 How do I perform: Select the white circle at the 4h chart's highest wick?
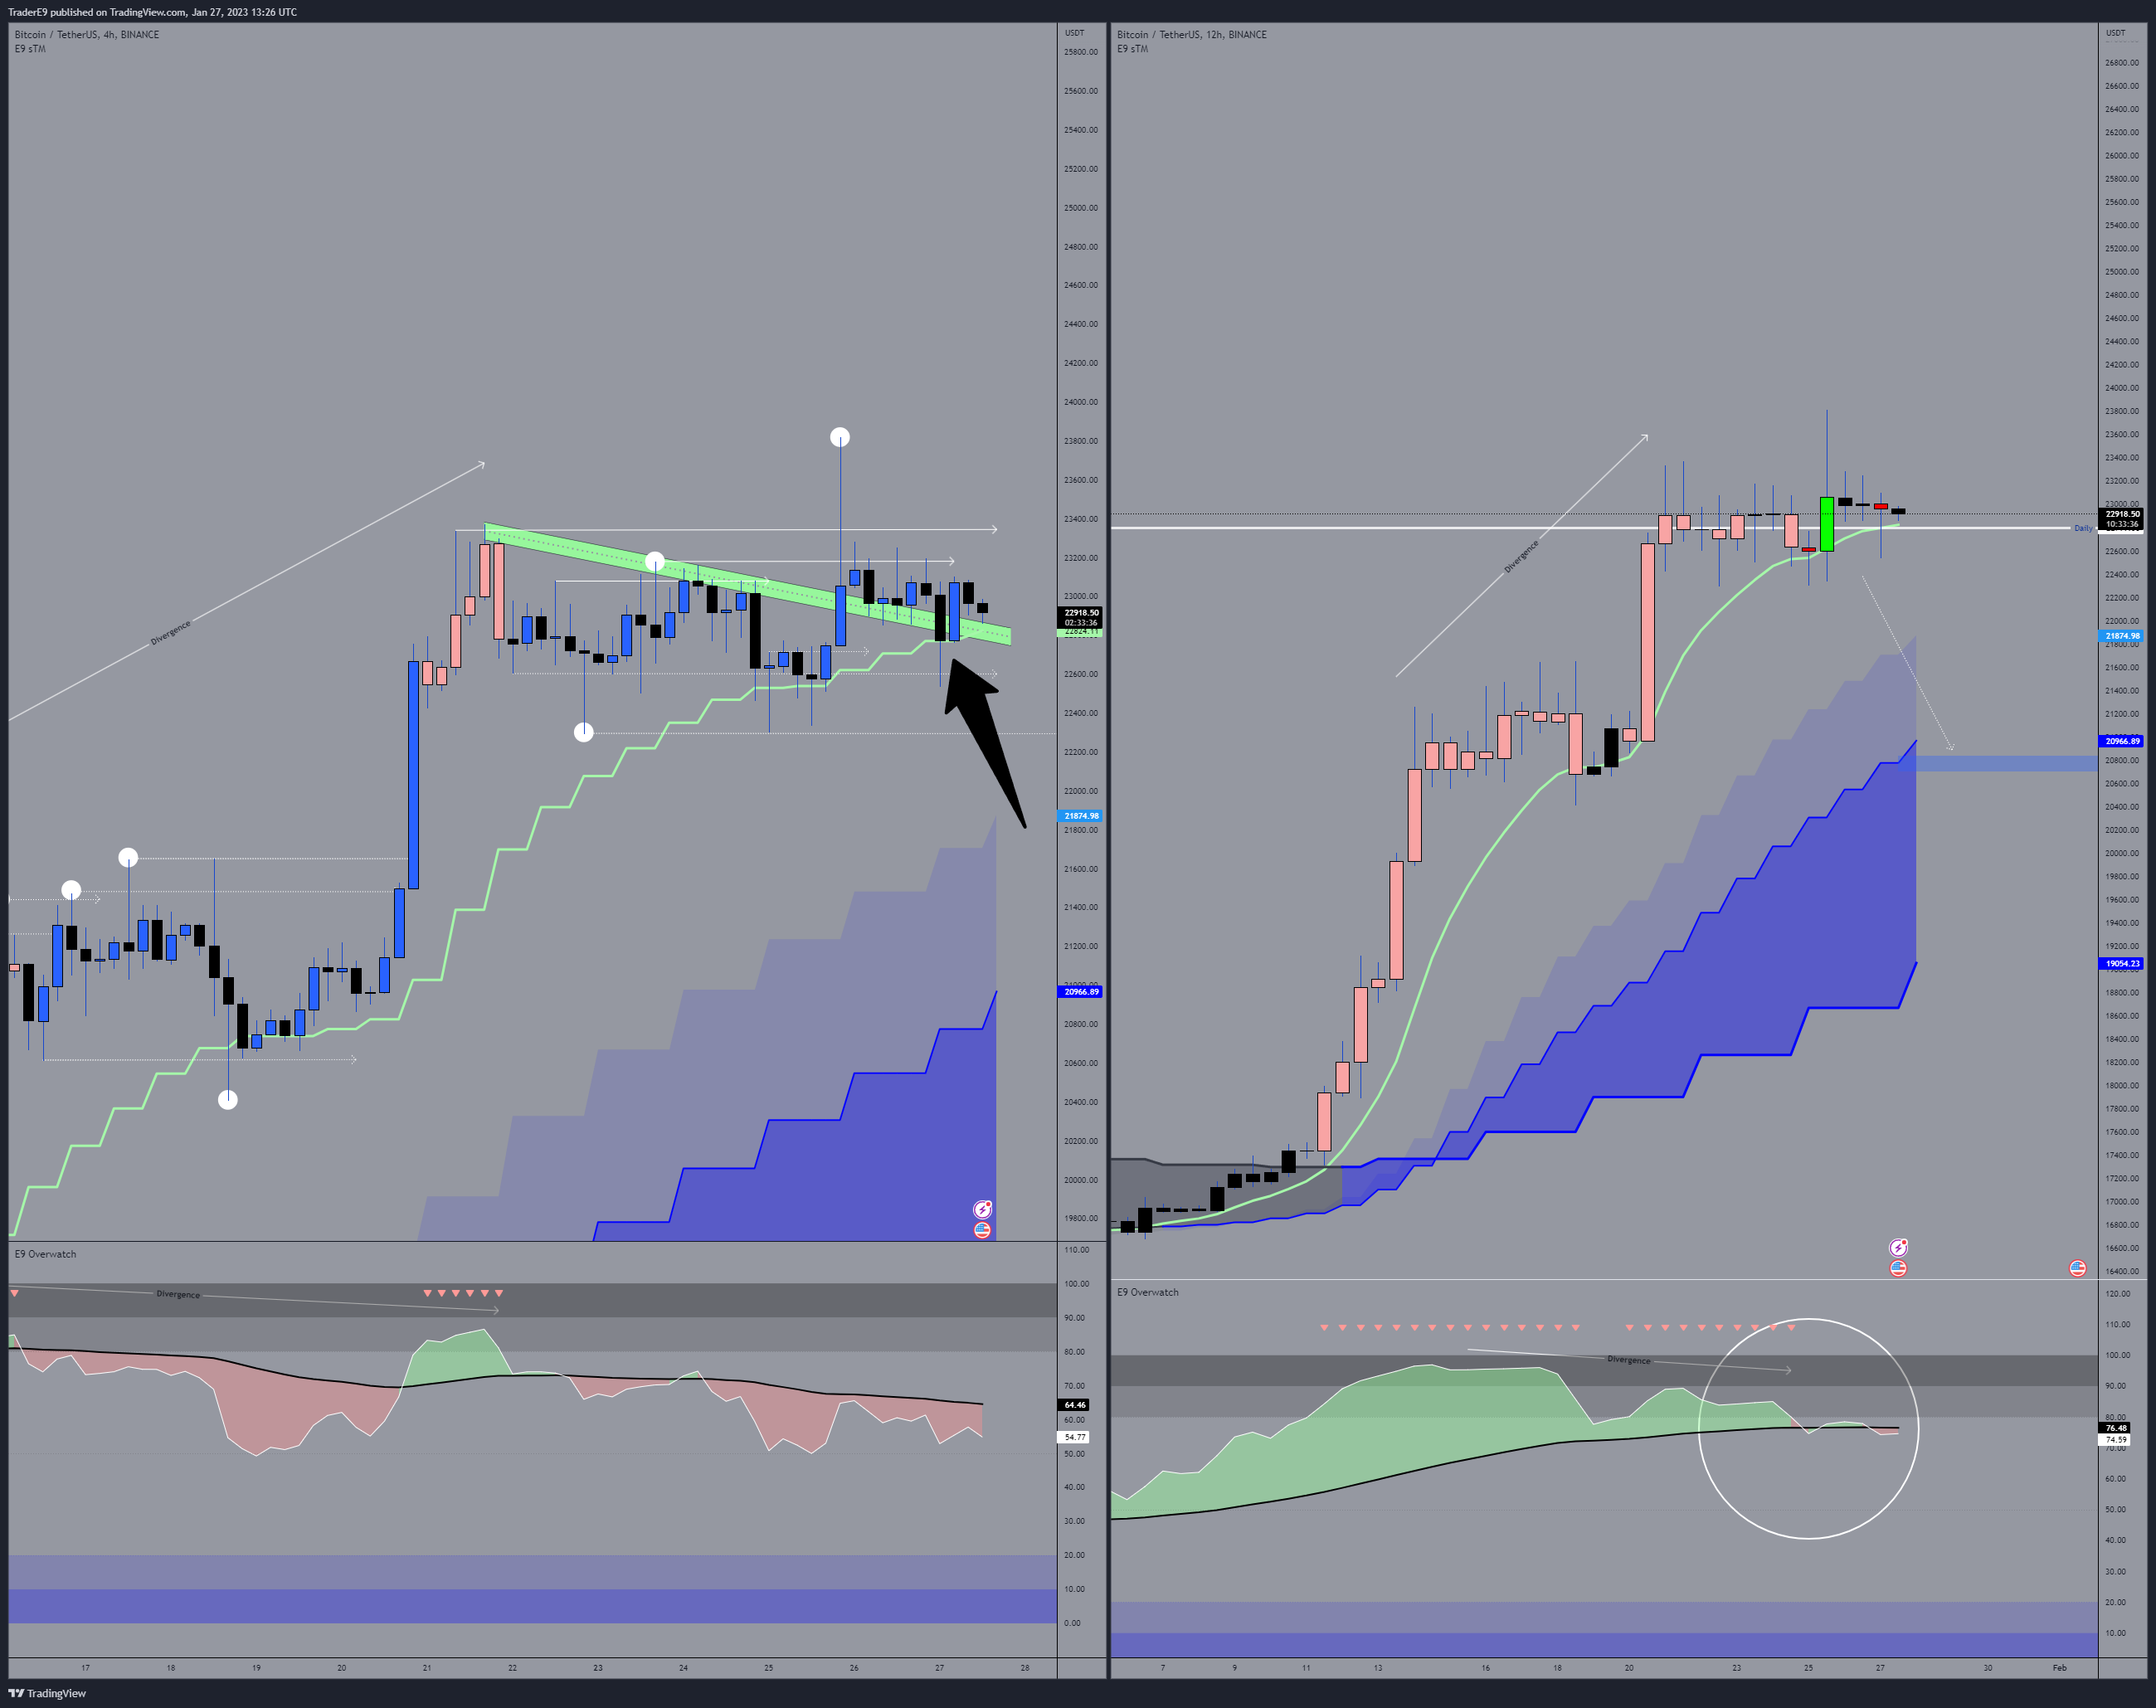[x=840, y=437]
